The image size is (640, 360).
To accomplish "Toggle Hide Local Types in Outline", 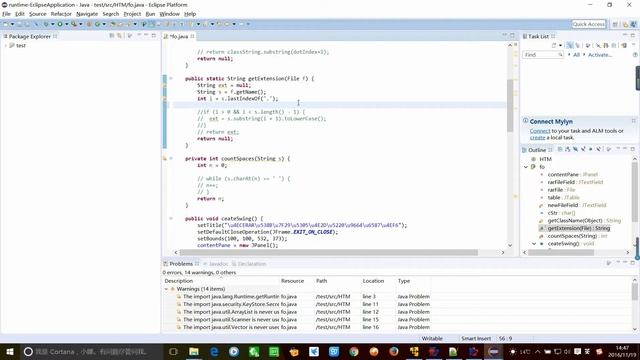I will [599, 149].
